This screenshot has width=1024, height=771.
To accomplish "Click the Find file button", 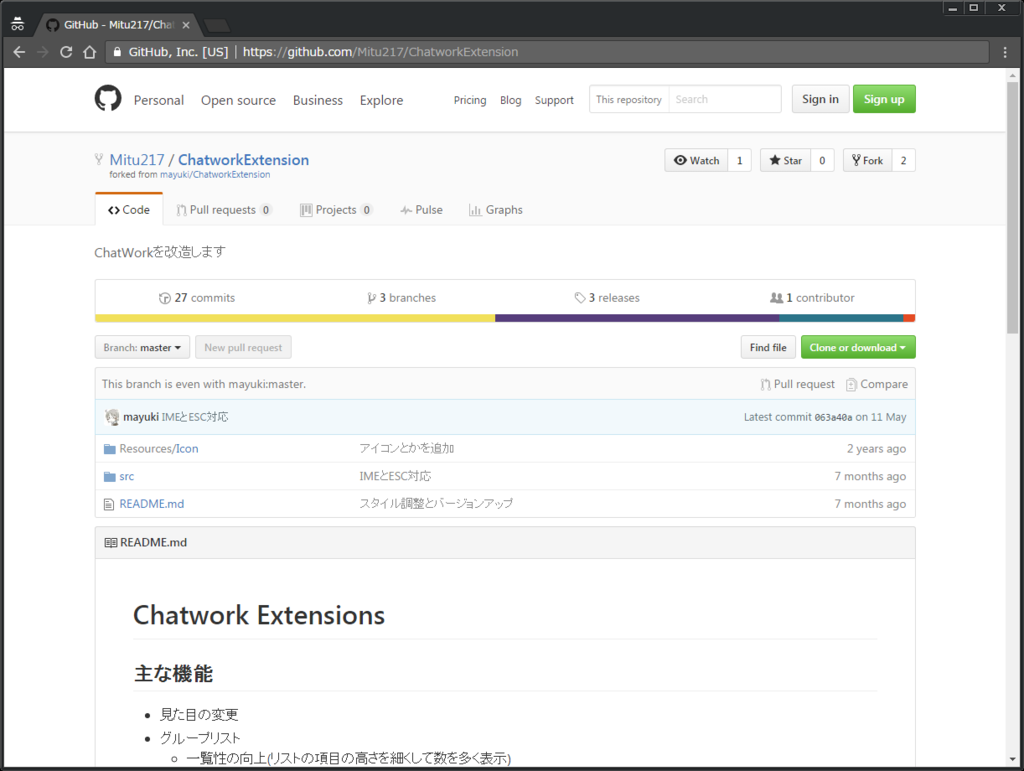I will pyautogui.click(x=768, y=347).
